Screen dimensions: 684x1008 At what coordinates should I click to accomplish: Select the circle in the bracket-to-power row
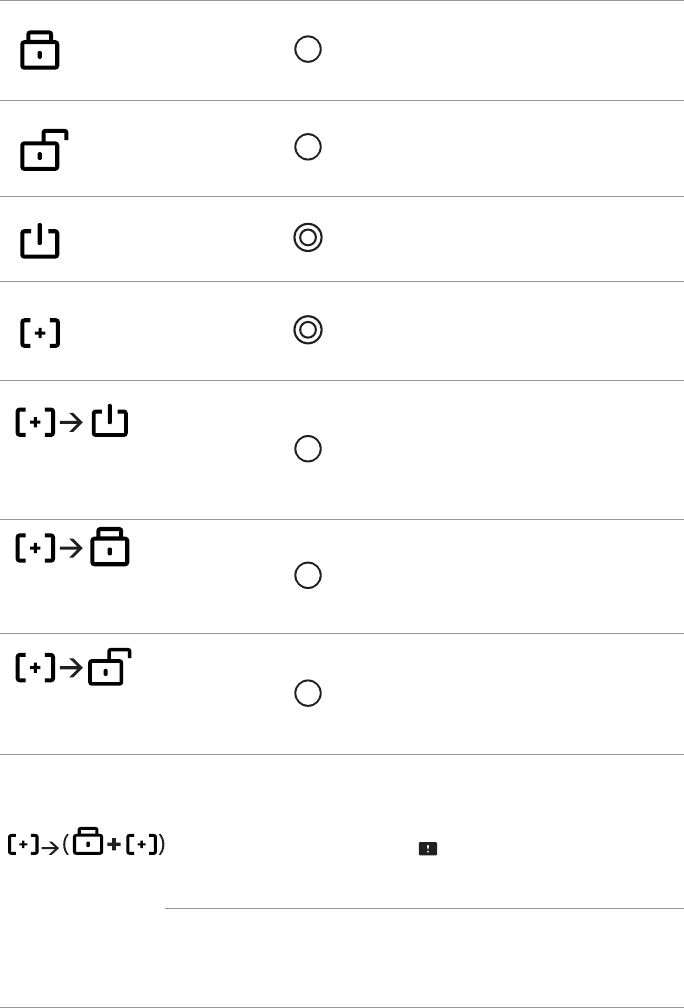tap(308, 450)
